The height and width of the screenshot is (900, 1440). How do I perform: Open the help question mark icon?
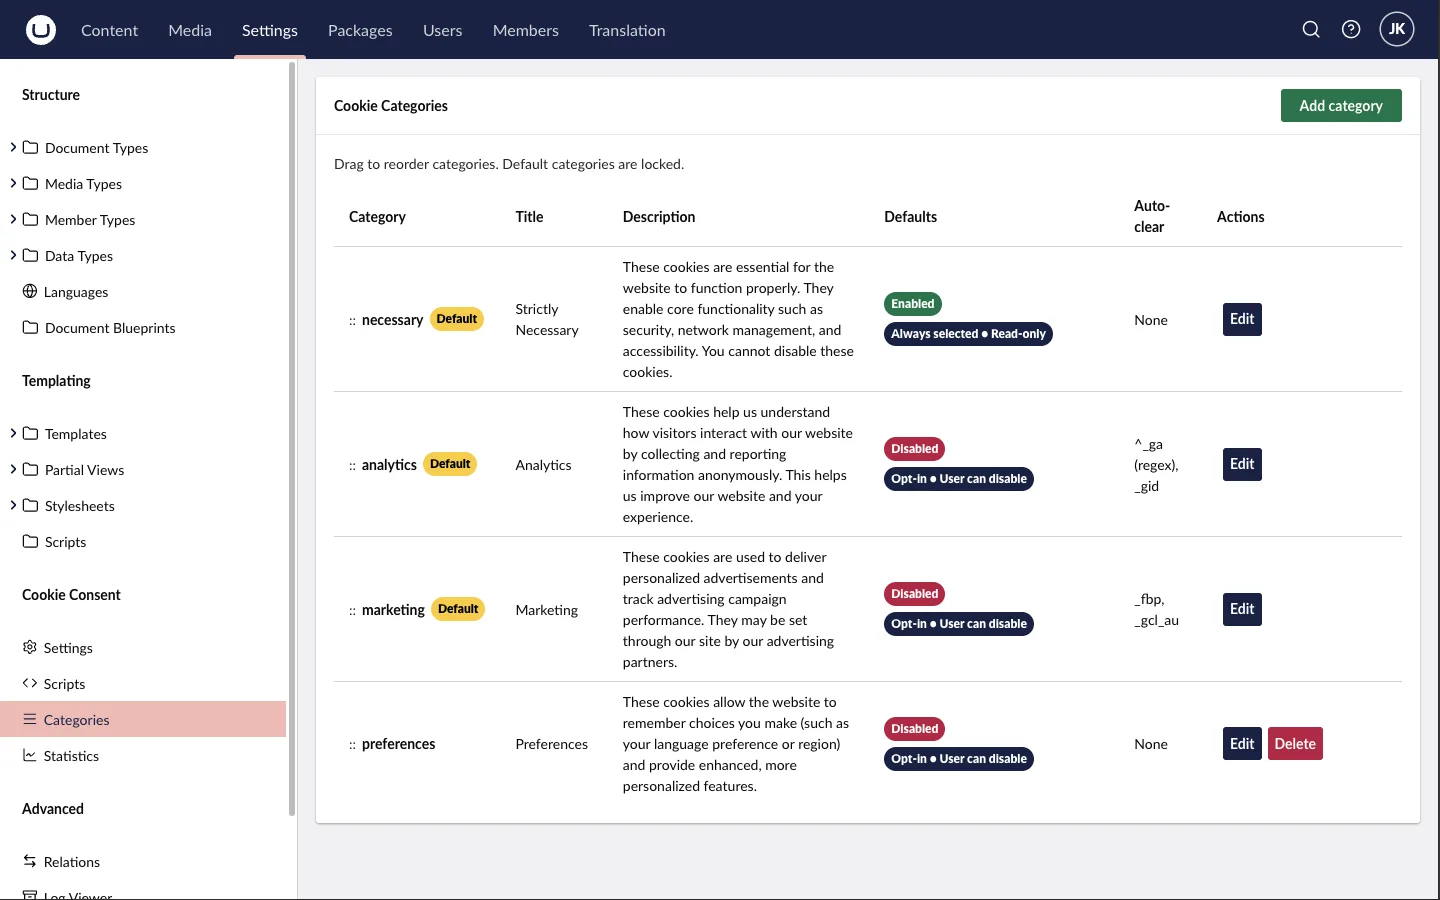1351,30
